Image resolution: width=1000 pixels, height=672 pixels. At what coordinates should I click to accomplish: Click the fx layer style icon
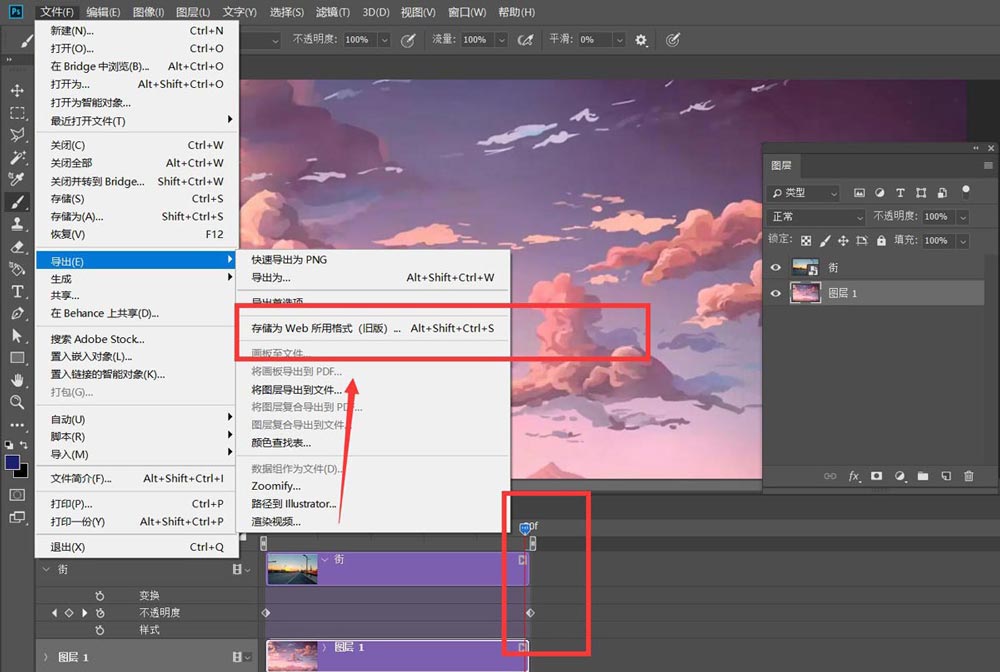[854, 476]
